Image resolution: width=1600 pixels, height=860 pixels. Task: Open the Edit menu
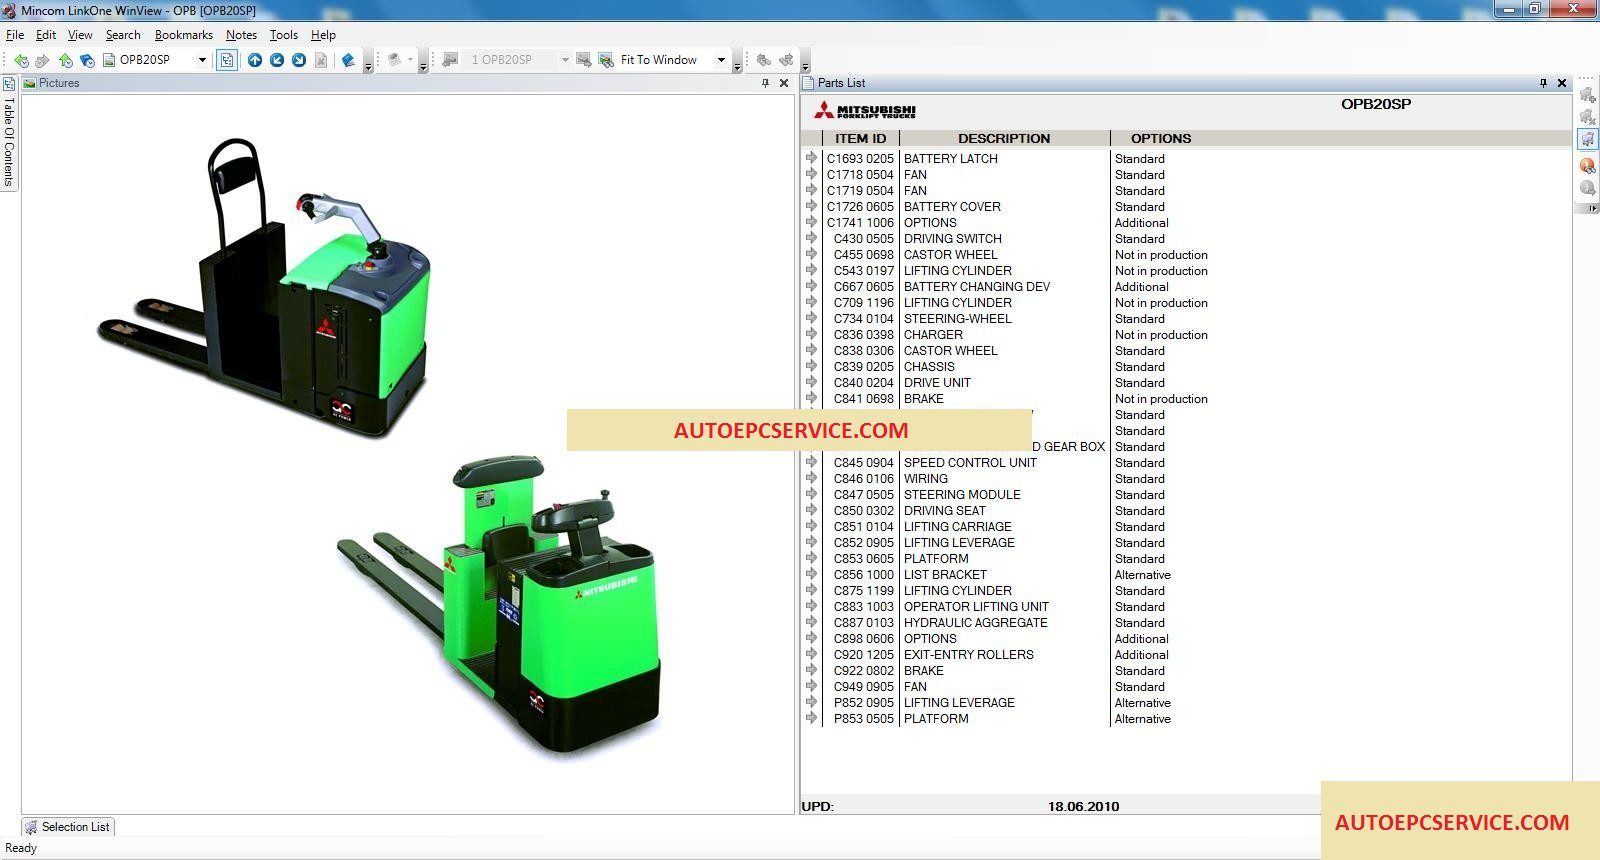[x=46, y=34]
